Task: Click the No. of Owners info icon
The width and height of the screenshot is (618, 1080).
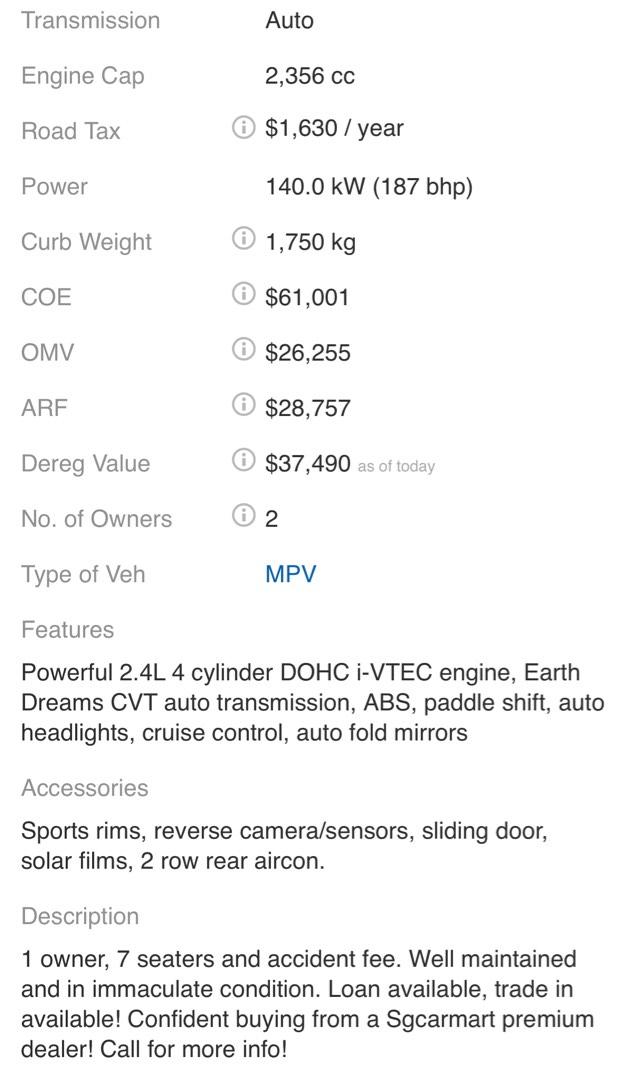Action: point(243,516)
